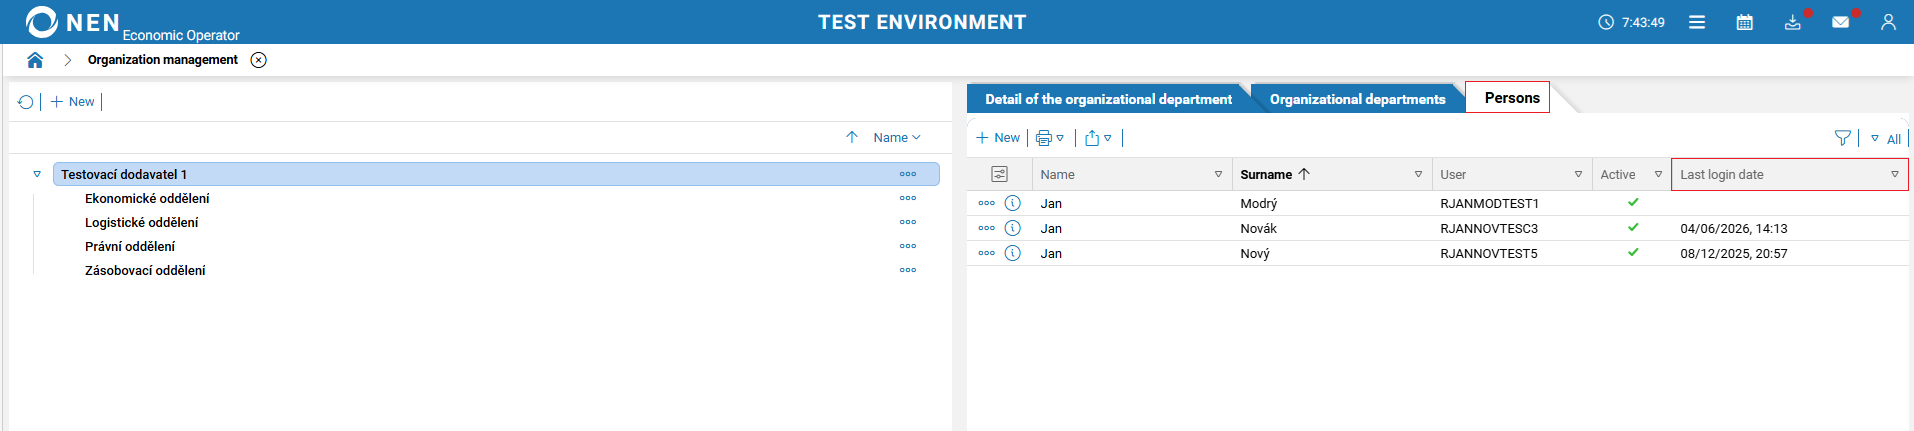Click New in the Persons toolbar
This screenshot has height=431, width=1914.
coord(998,138)
